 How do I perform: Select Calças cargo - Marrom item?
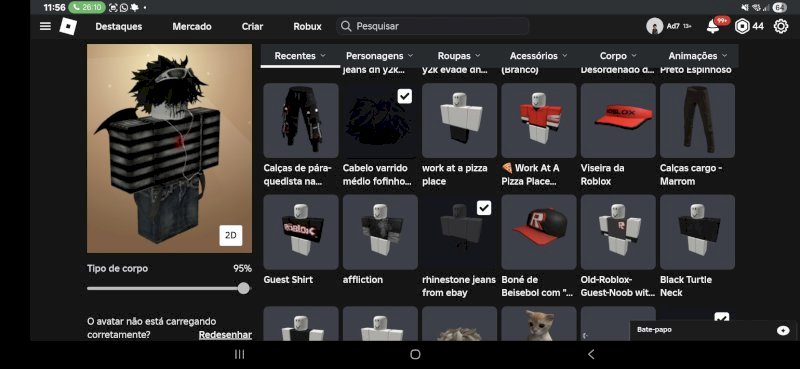697,120
